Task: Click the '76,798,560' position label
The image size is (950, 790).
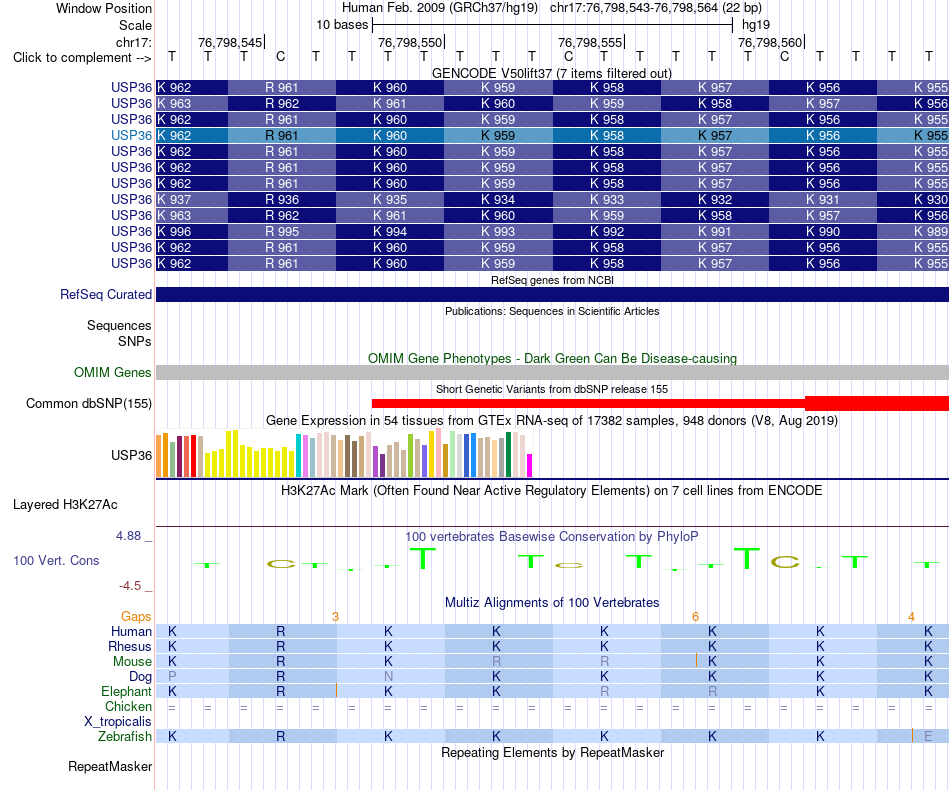Action: click(770, 42)
